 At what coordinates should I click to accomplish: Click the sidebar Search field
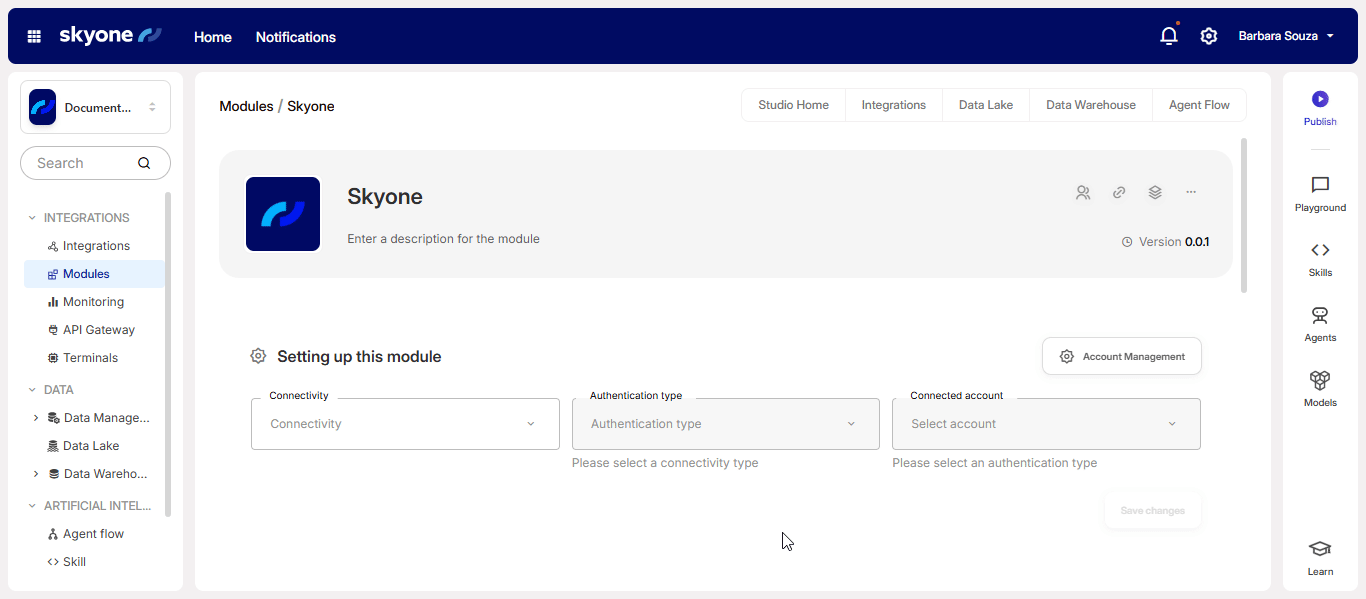[x=85, y=163]
